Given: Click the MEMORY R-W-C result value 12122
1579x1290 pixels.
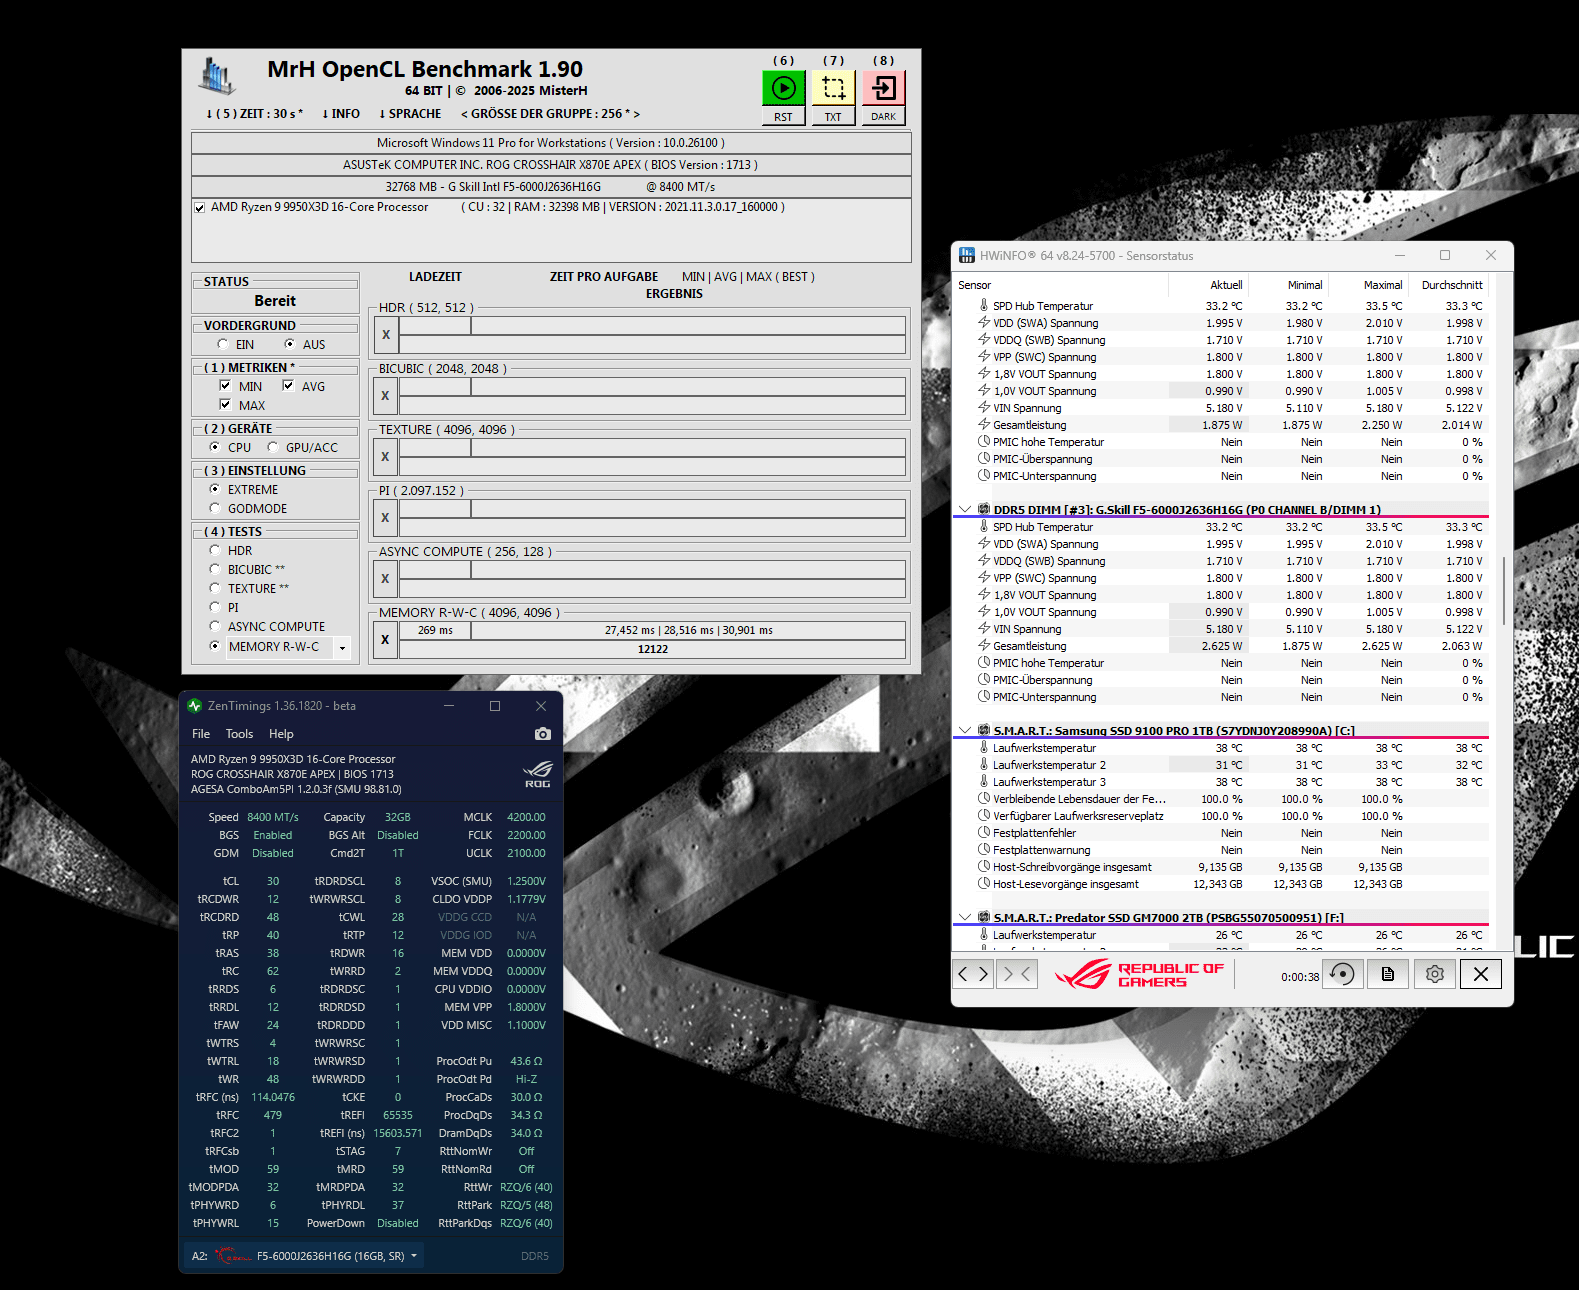Looking at the screenshot, I should [x=653, y=649].
